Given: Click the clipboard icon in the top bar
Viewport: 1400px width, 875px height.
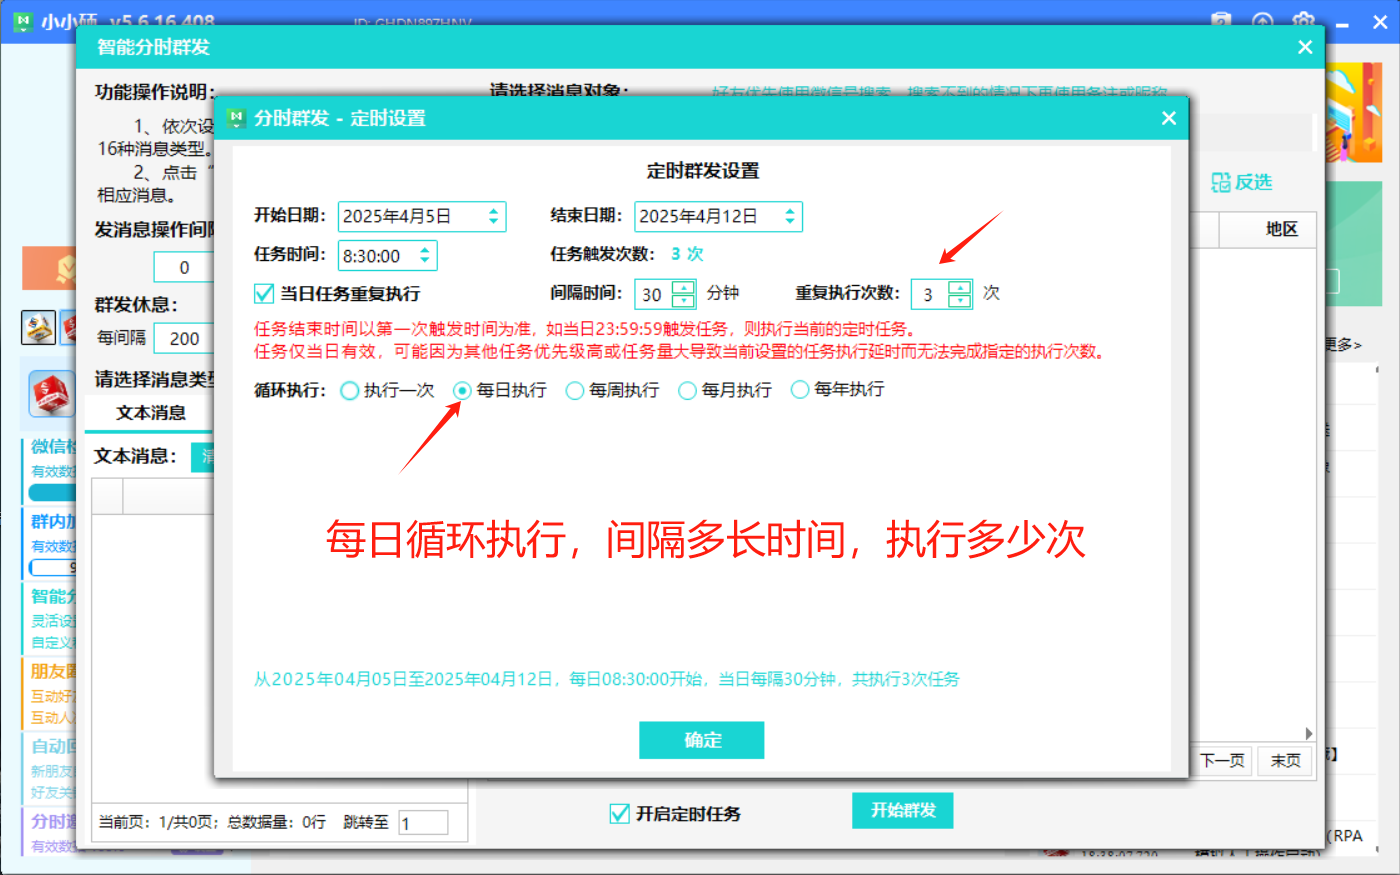Looking at the screenshot, I should click(1221, 21).
